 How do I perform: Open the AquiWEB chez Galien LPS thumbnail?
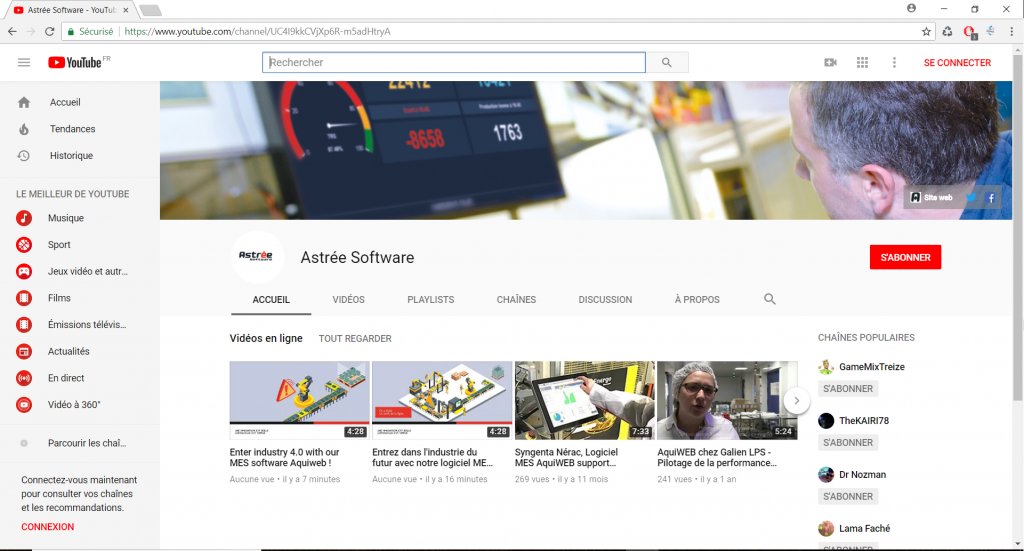pos(727,400)
